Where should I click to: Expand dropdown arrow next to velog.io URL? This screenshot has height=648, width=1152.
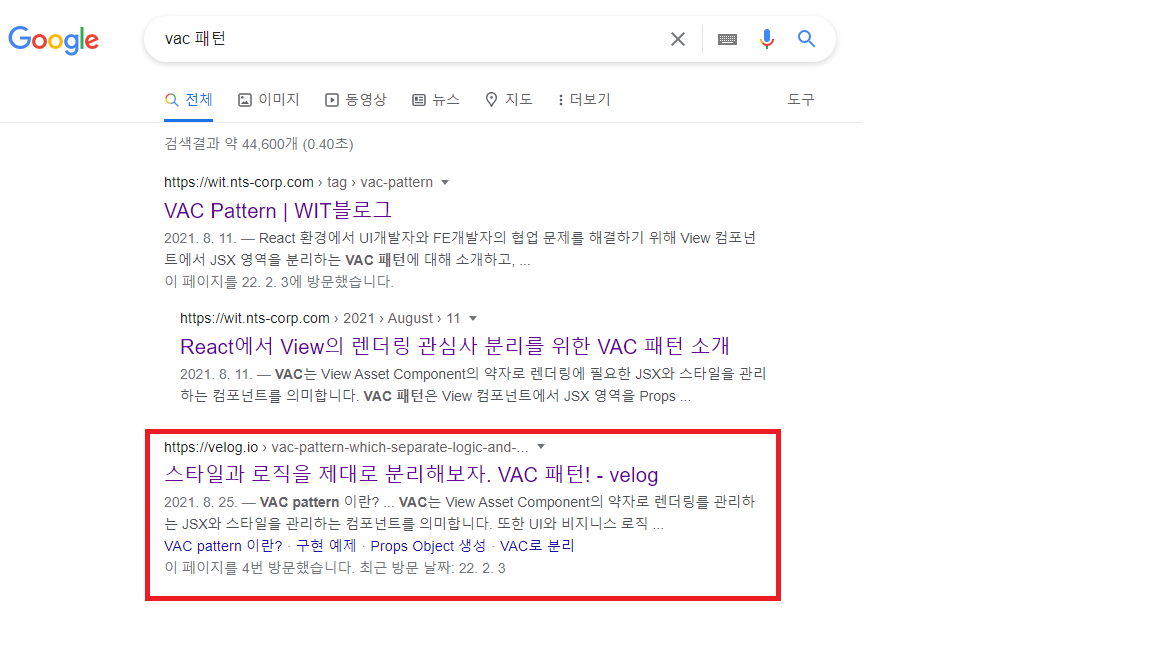tap(541, 447)
